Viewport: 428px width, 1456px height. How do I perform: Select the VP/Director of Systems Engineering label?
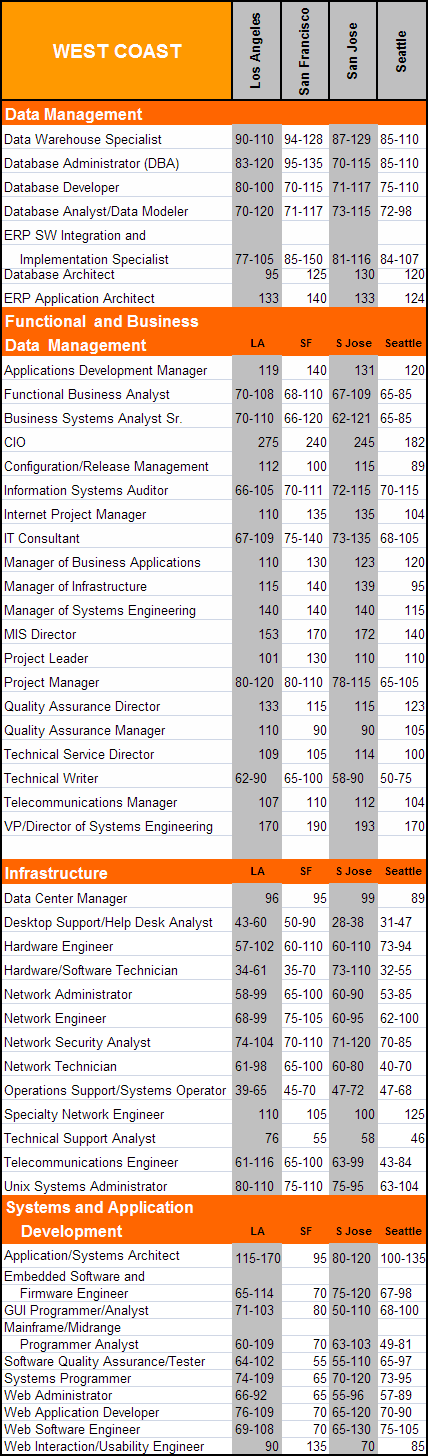(x=108, y=826)
